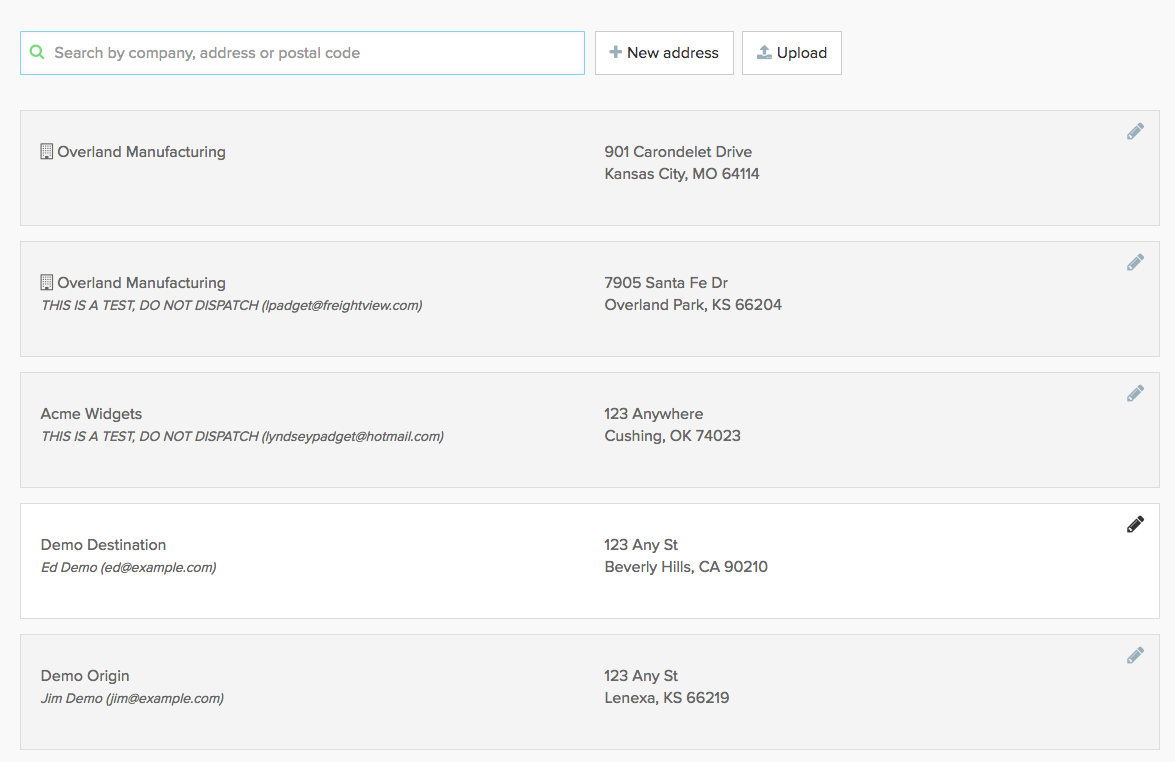Edit the 7905 Santa Fe Dr address

[x=1135, y=262]
